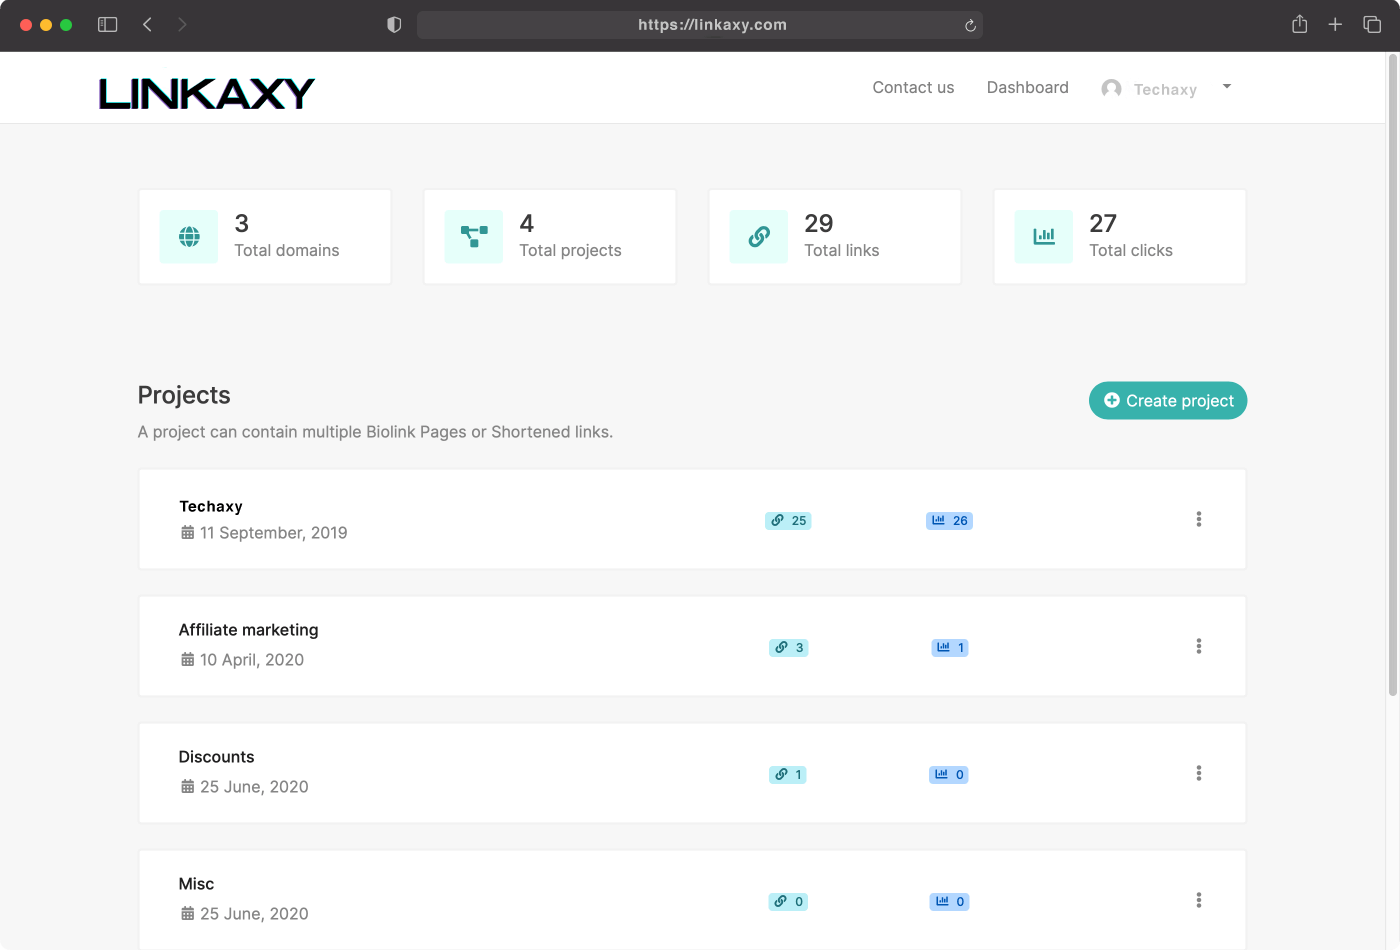Click the Misc project clicks badge
Screen dimensions: 1400x951
pyautogui.click(x=949, y=902)
